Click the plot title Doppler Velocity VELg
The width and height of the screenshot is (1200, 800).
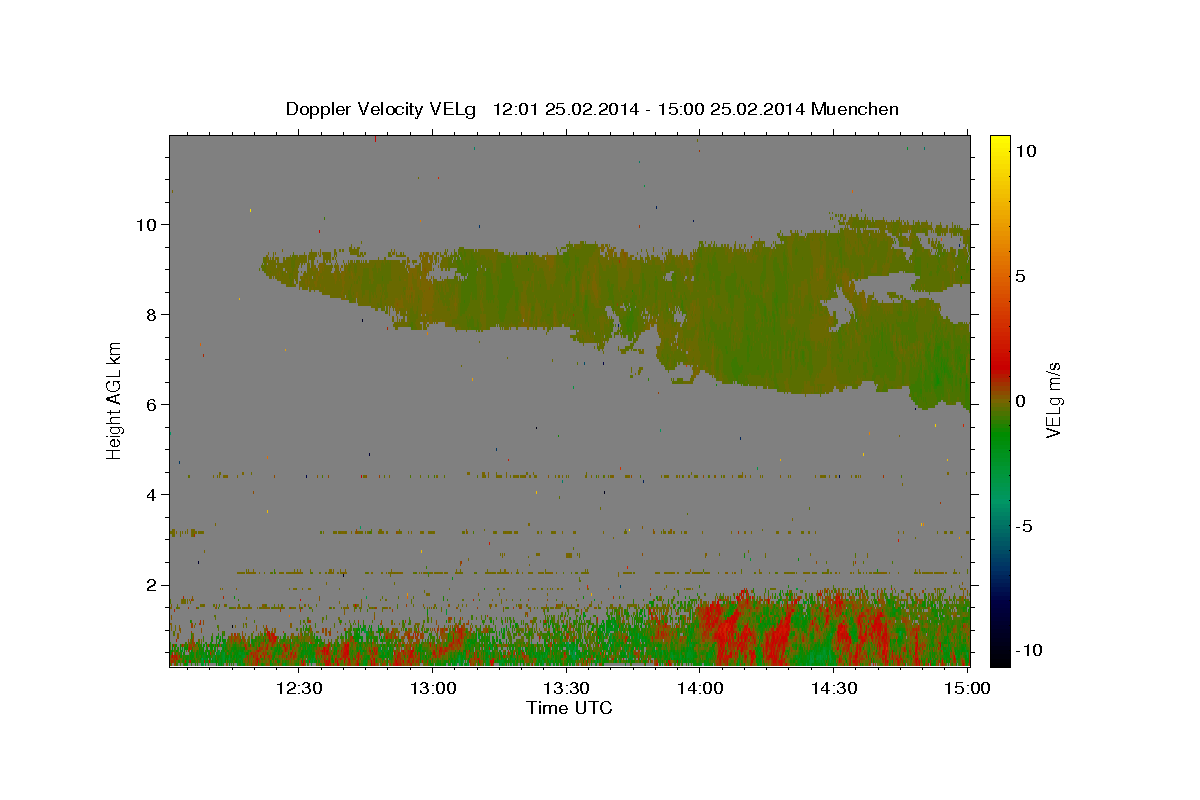coord(592,109)
